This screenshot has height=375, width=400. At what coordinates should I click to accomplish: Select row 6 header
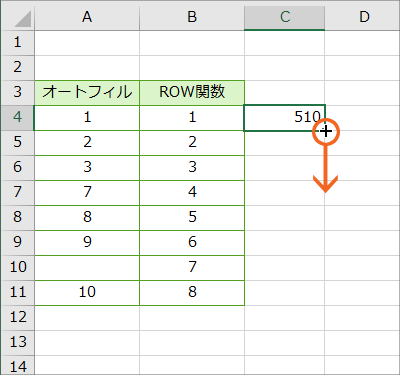point(17,168)
